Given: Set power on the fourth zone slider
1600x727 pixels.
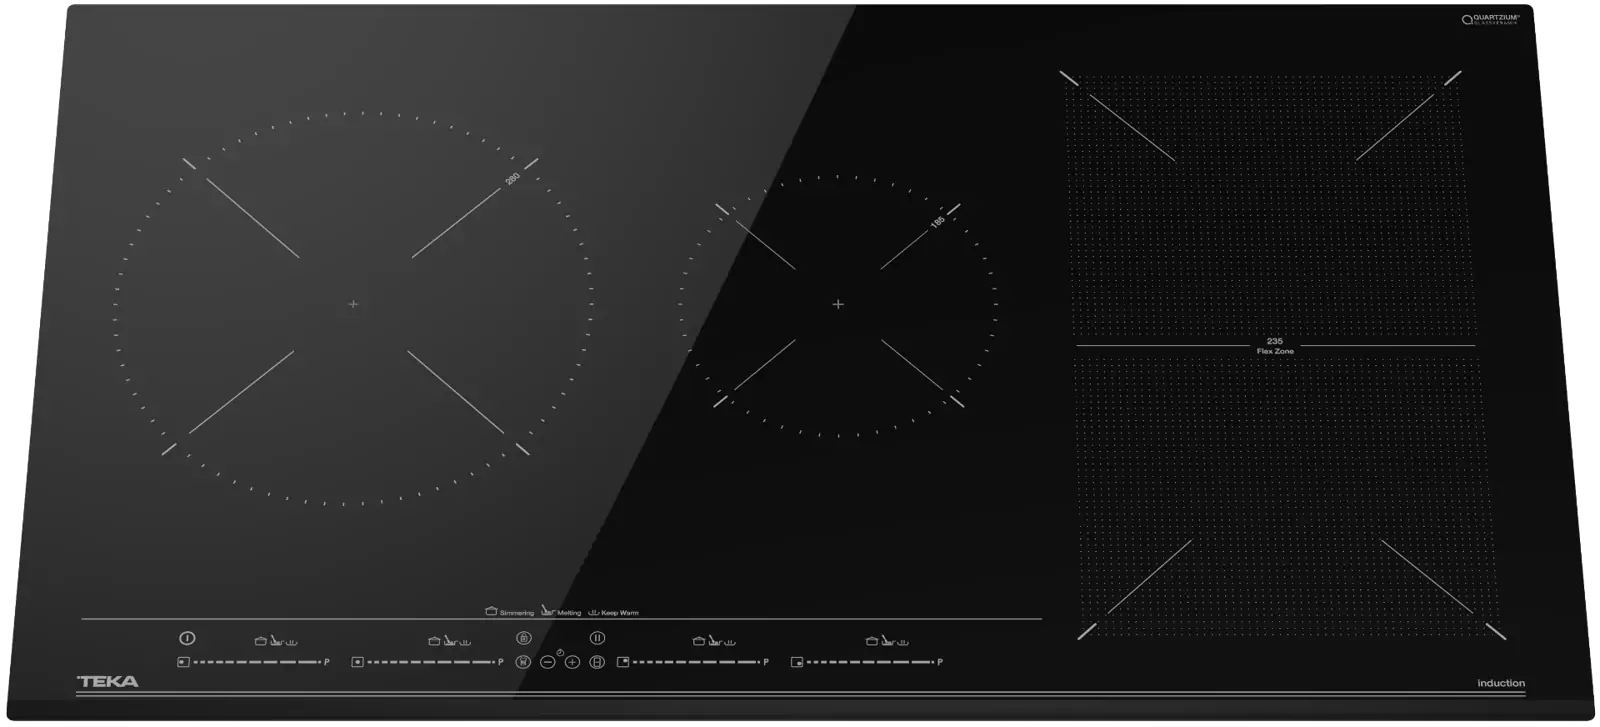Looking at the screenshot, I should click(870, 662).
